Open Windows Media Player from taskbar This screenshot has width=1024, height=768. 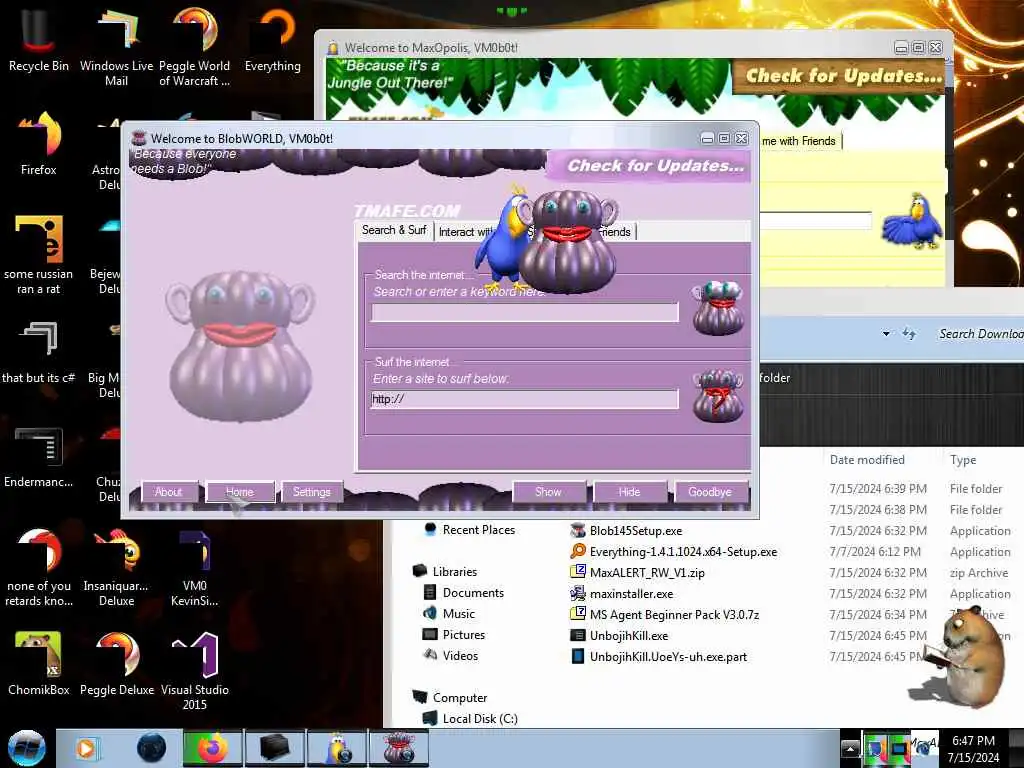[86, 748]
